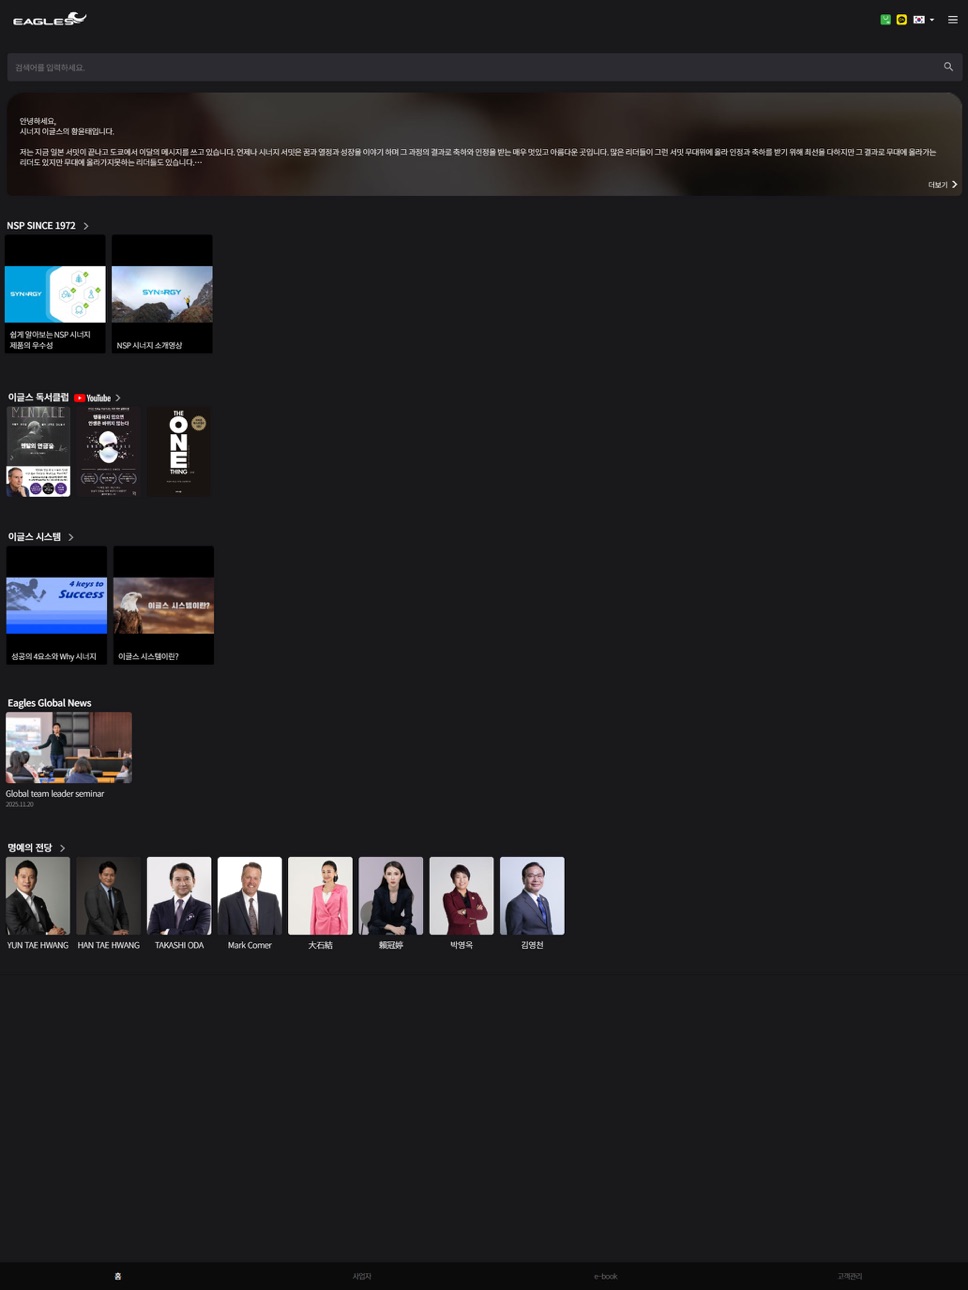This screenshot has height=1290, width=968.
Task: Open The ONE Thing book thumbnail
Action: pos(179,451)
